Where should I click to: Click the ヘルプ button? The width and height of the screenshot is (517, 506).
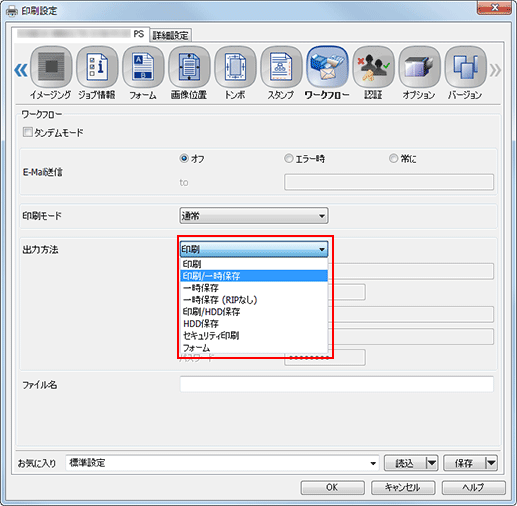pyautogui.click(x=474, y=488)
